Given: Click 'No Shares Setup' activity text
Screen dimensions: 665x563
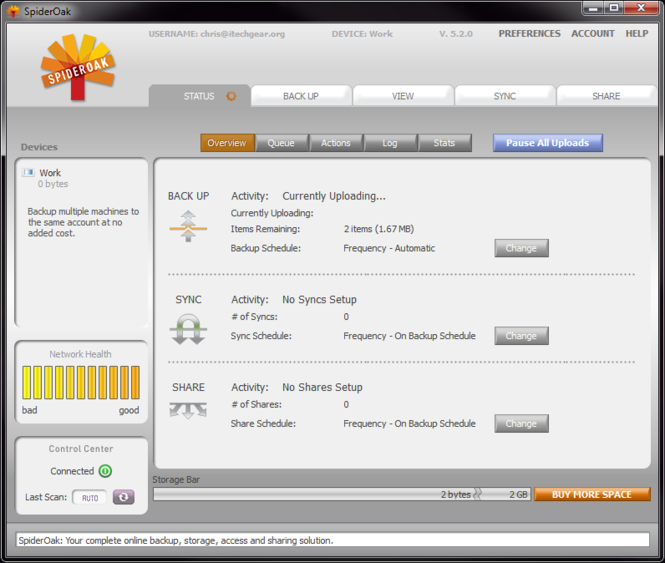Looking at the screenshot, I should pos(322,387).
